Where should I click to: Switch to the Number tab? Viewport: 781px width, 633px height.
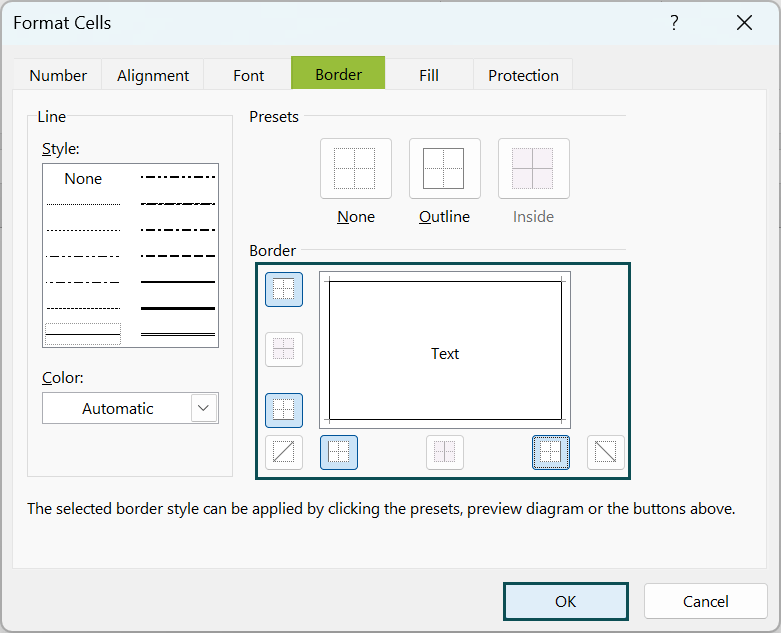[x=58, y=75]
